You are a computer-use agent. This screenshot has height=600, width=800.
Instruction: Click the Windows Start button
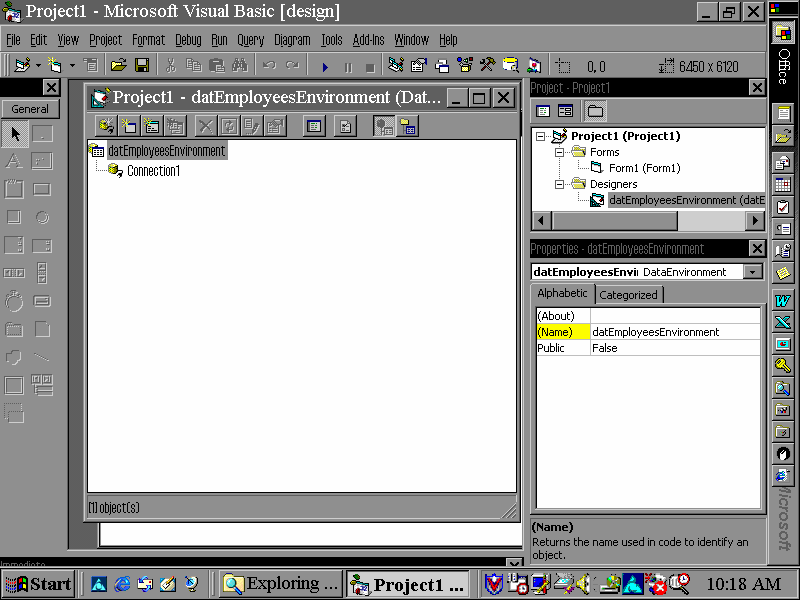[39, 584]
